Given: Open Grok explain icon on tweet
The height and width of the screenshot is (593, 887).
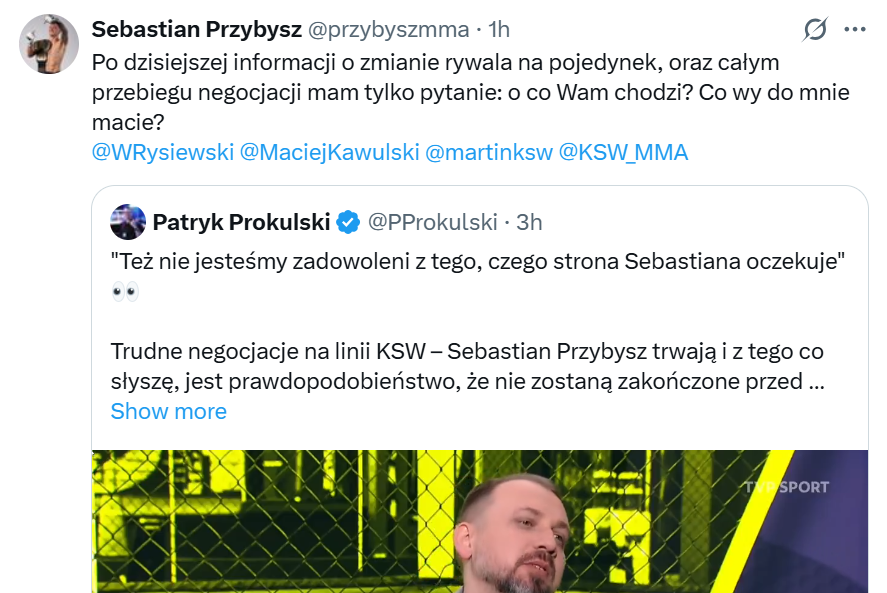Looking at the screenshot, I should pos(815,30).
